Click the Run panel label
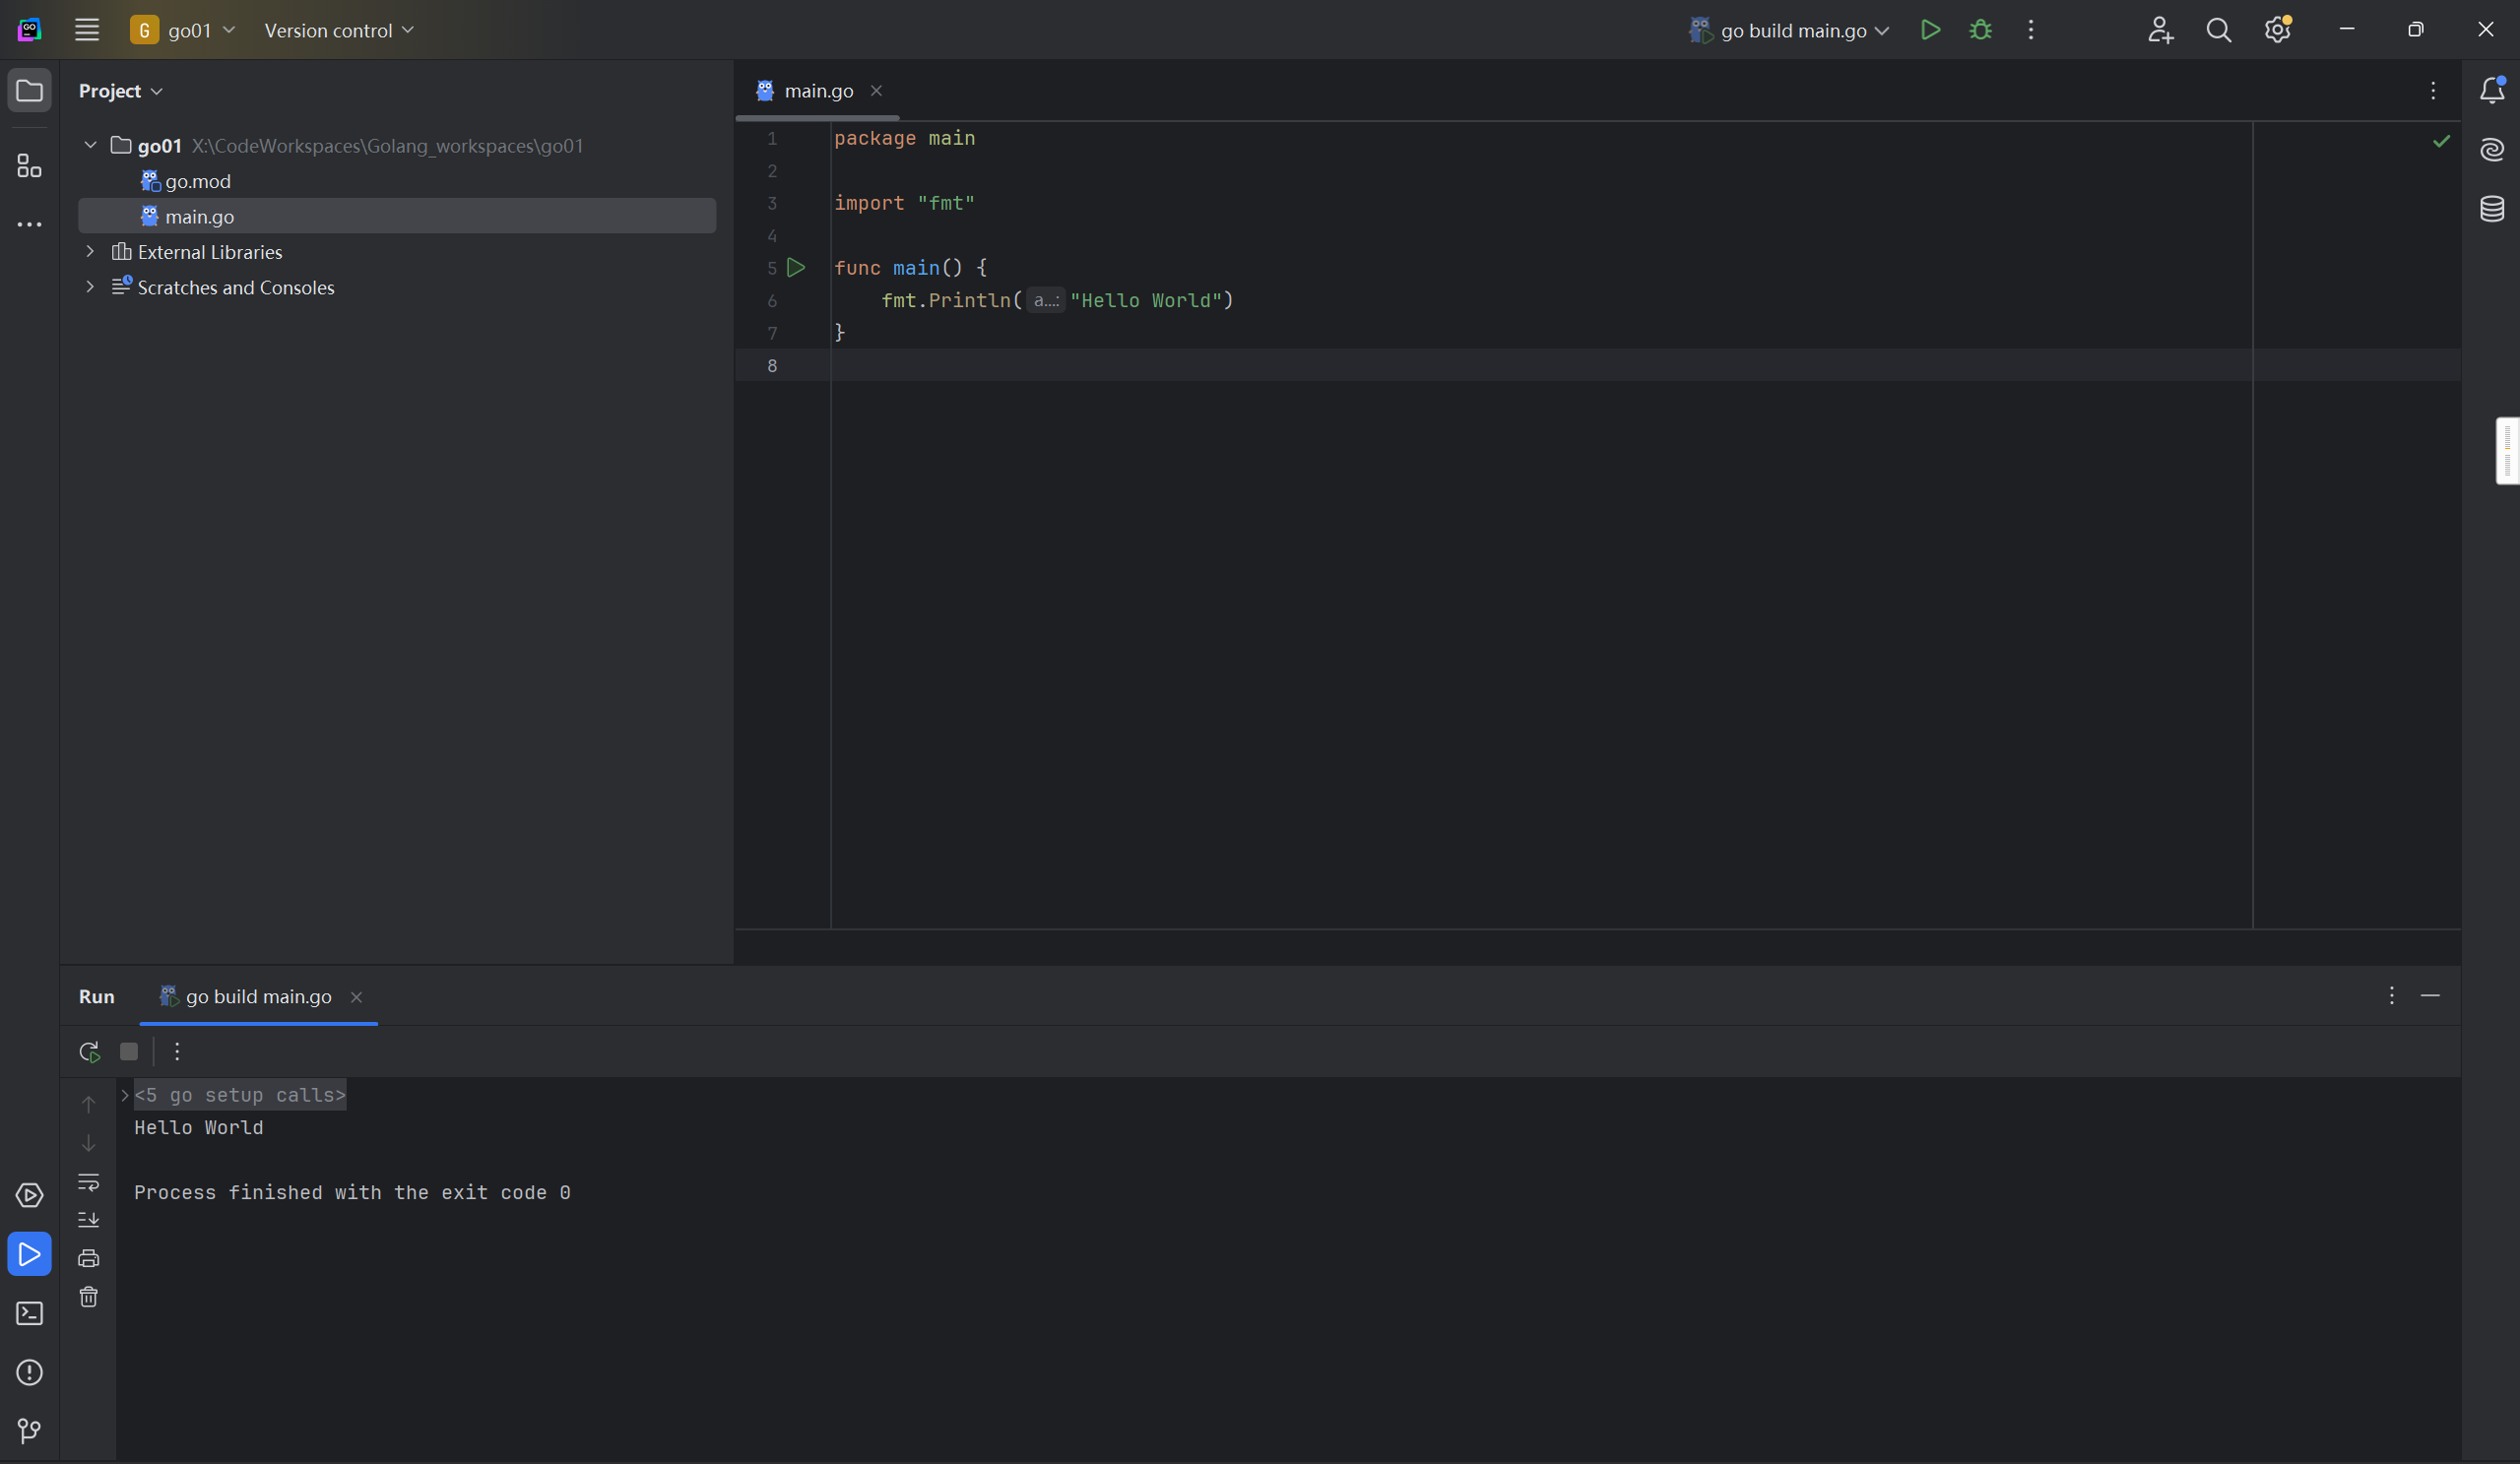The image size is (2520, 1464). [97, 996]
